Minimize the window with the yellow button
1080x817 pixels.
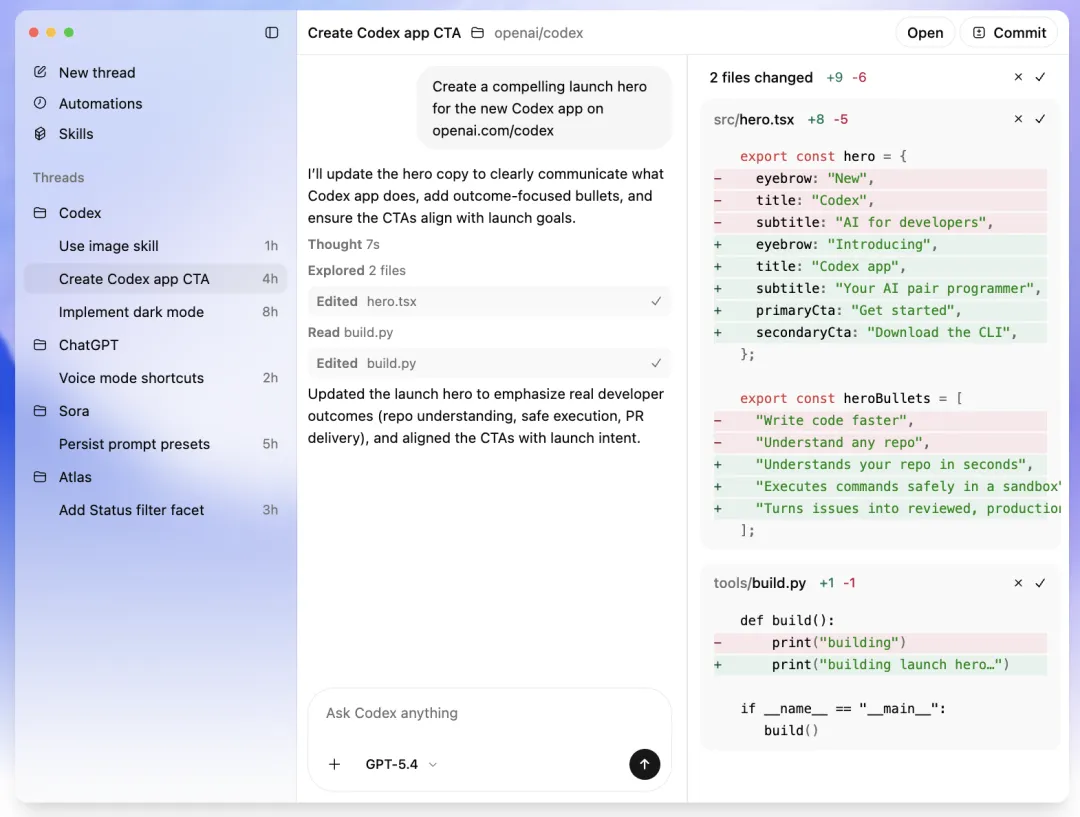tap(51, 32)
